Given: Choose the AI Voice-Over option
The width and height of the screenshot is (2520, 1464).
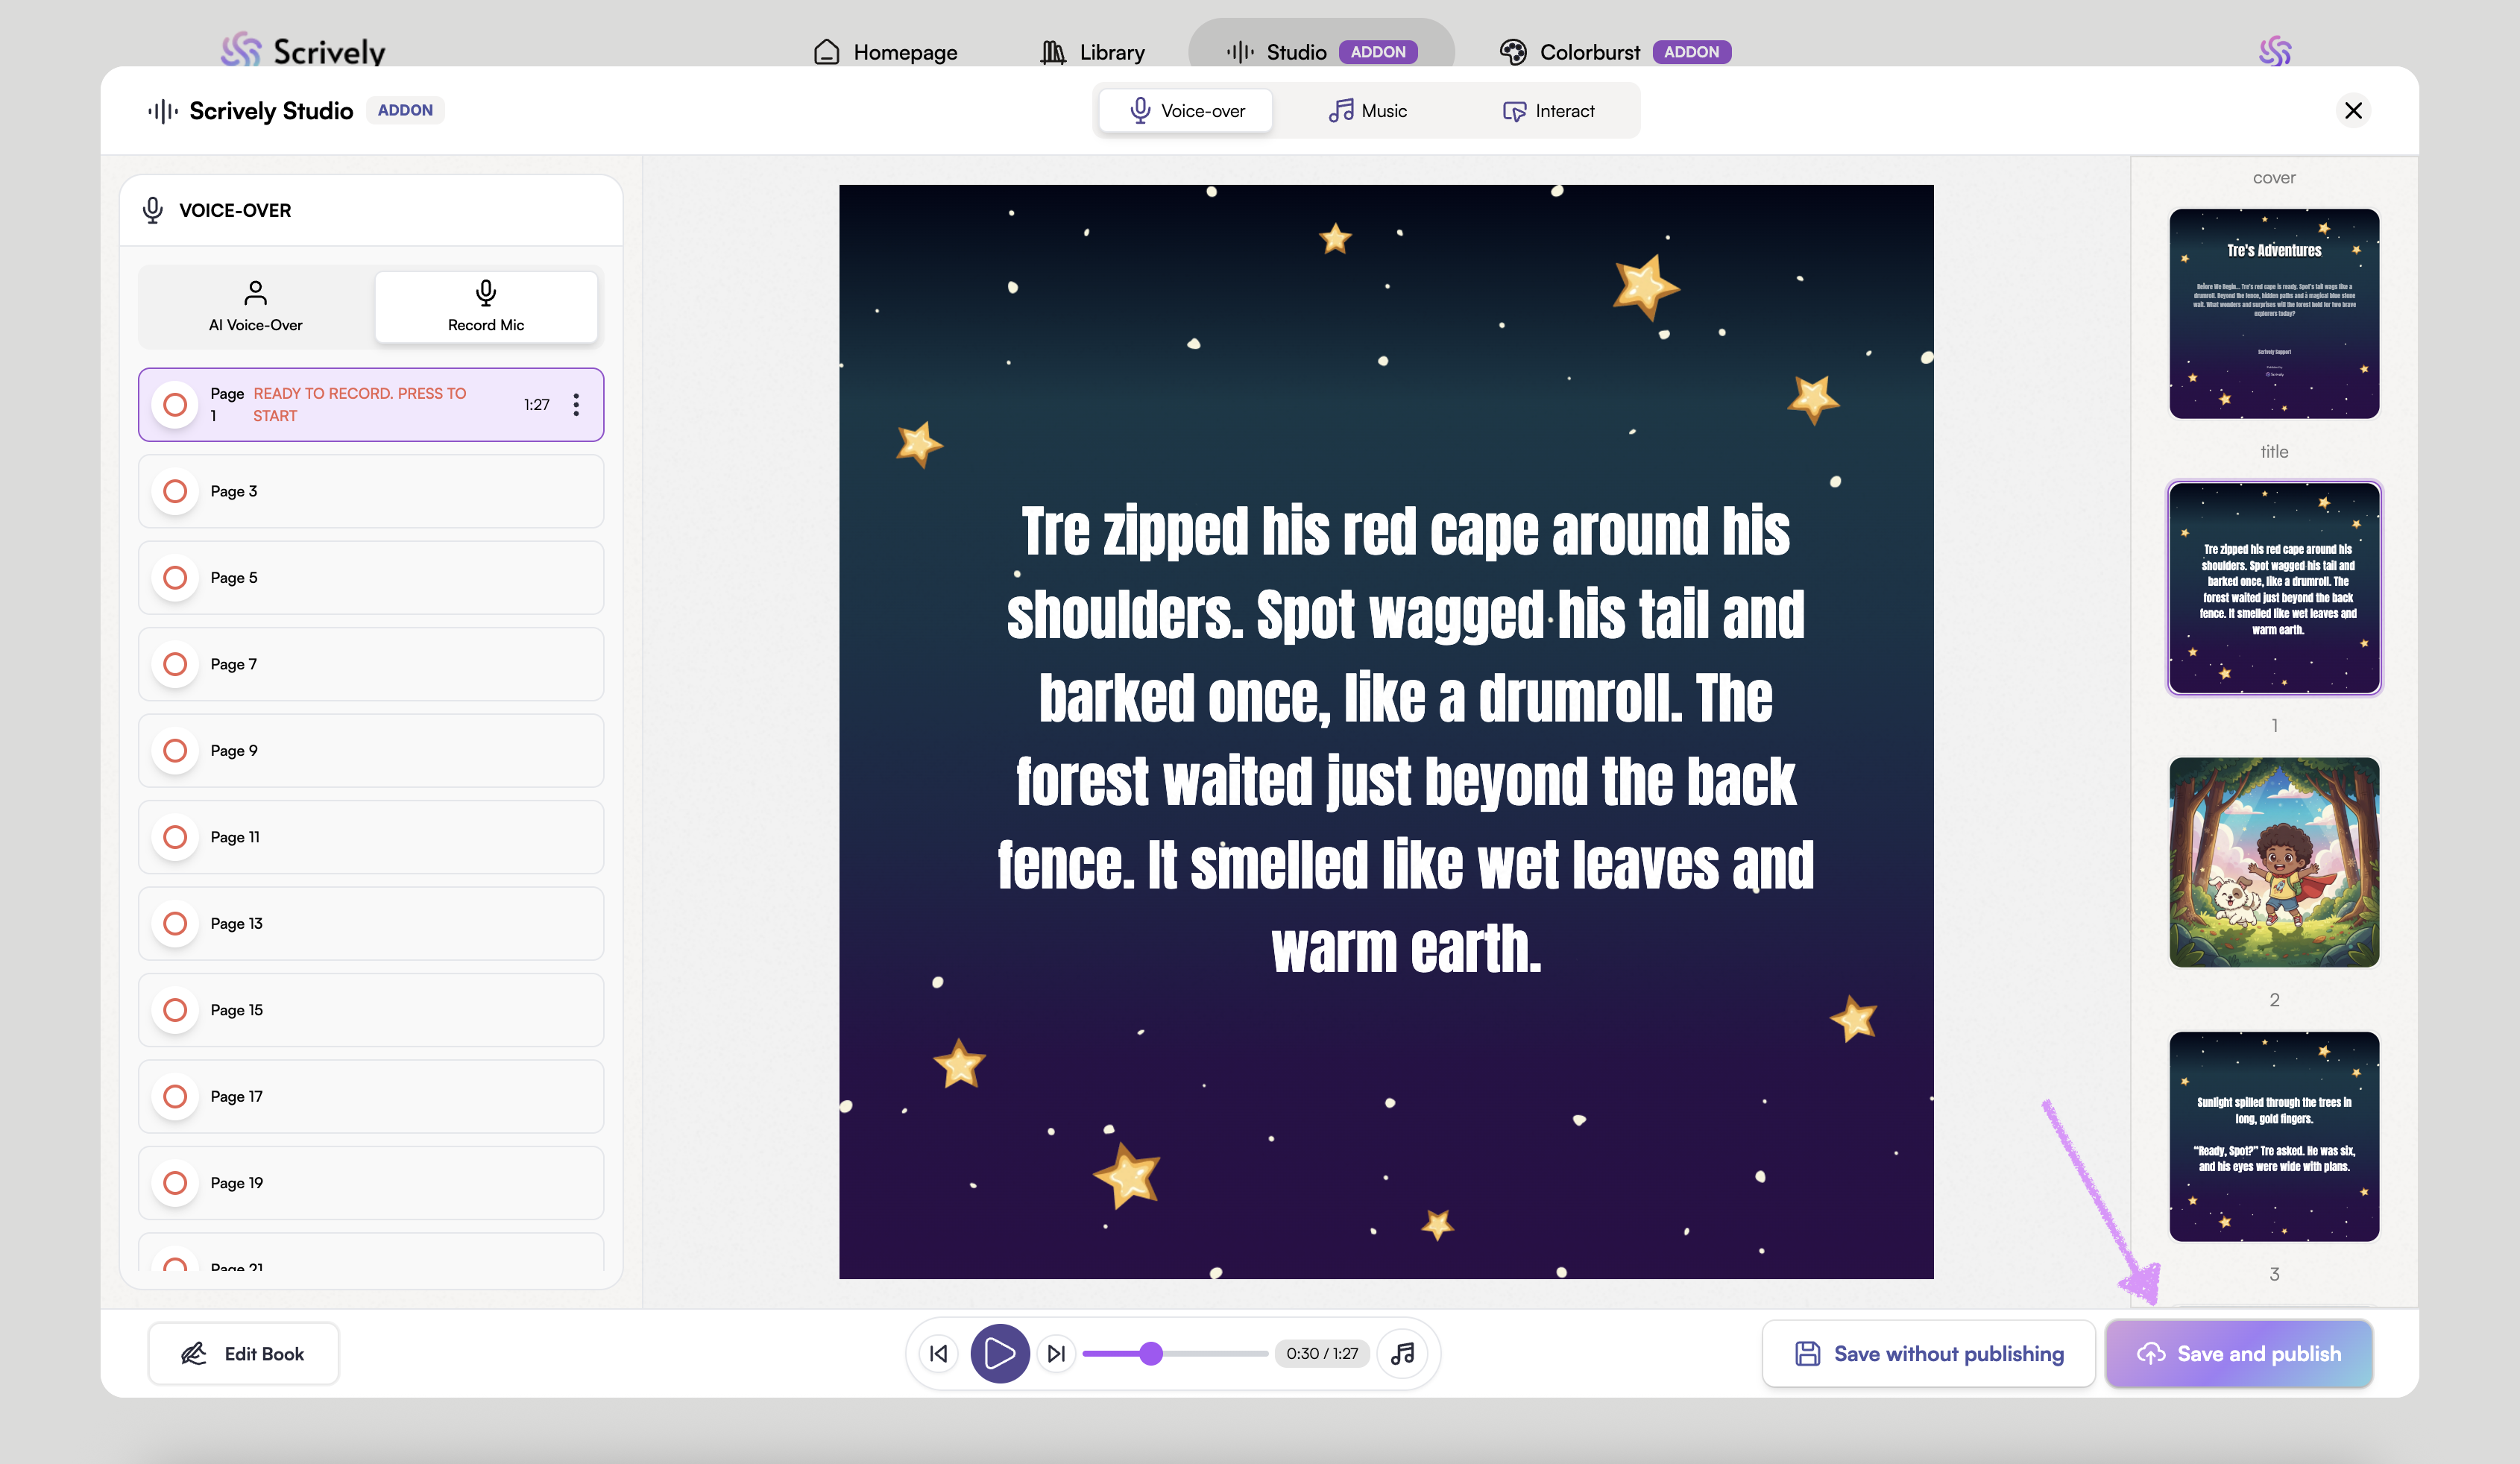Looking at the screenshot, I should [x=256, y=306].
